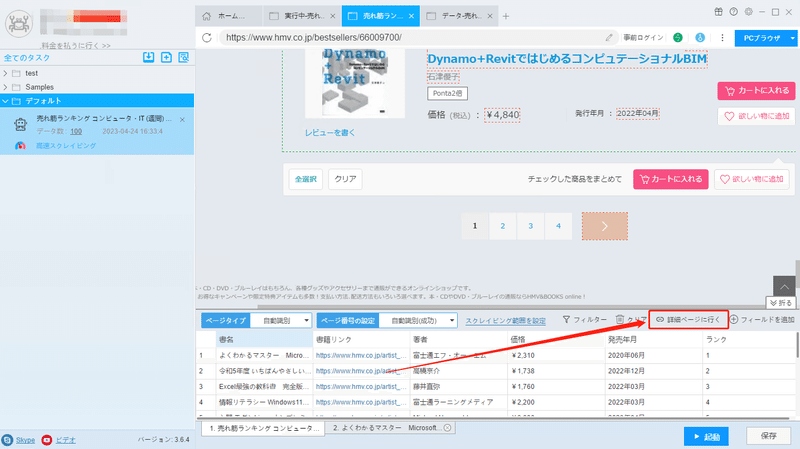Click the フィルター funnel icon
800x449 pixels.
tap(566, 319)
